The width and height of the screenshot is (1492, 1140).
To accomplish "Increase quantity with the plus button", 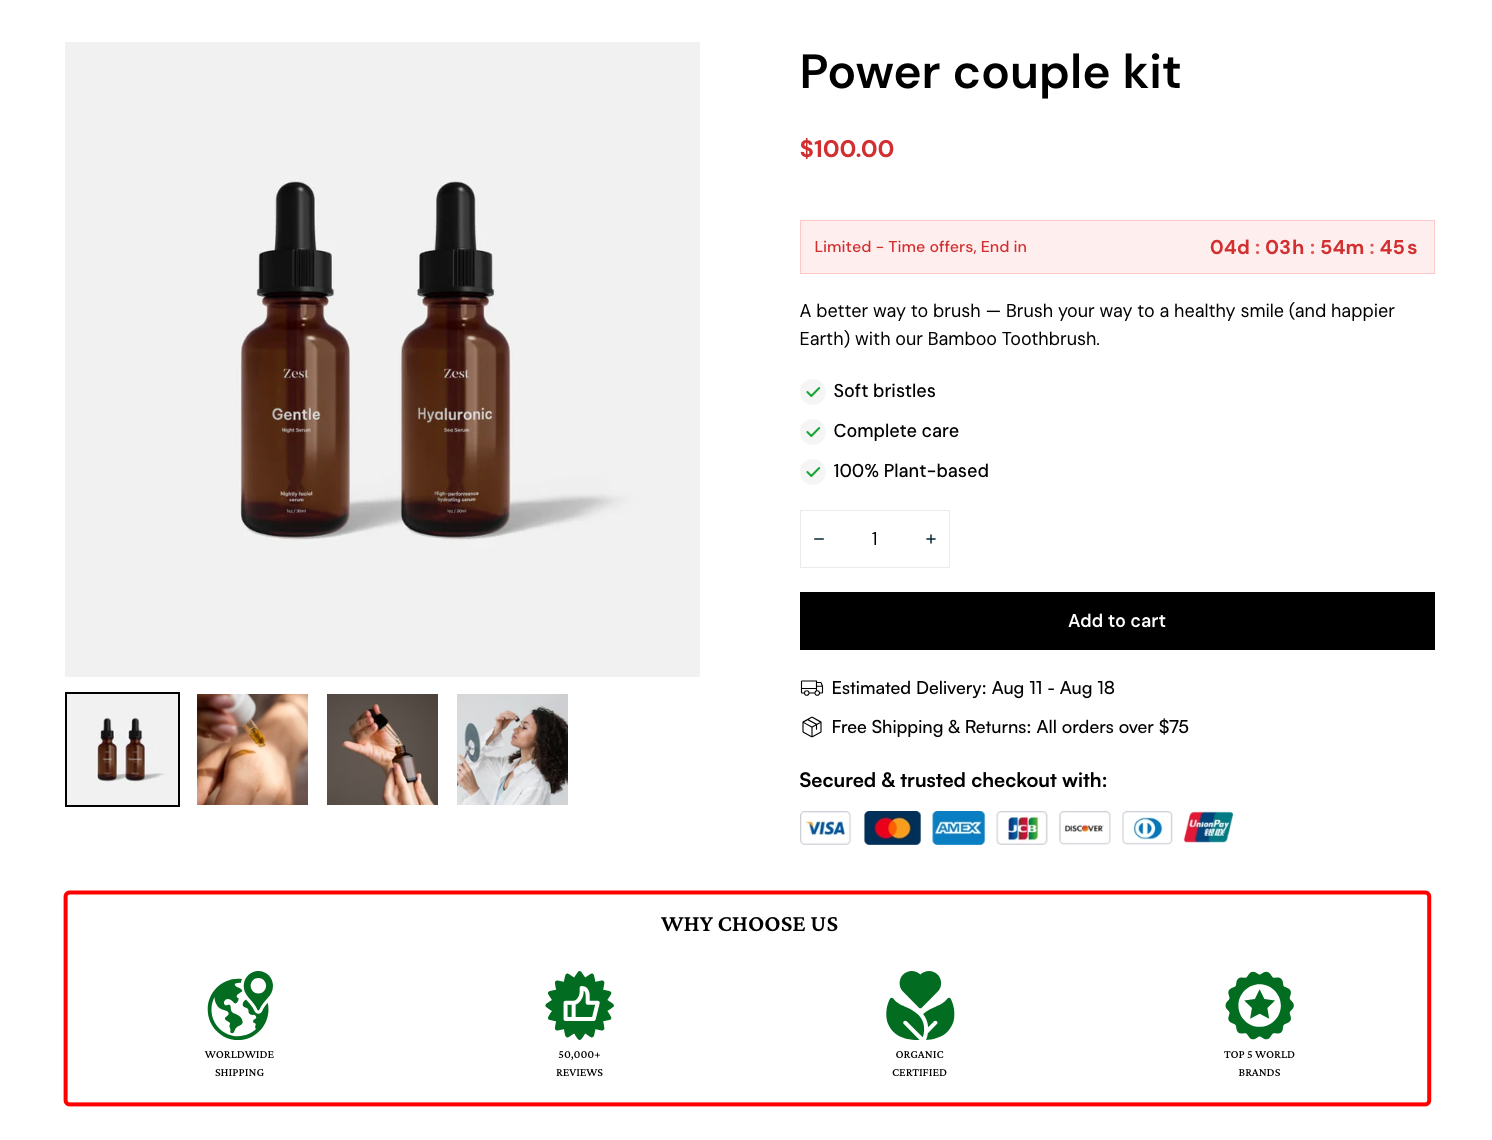I will (931, 539).
